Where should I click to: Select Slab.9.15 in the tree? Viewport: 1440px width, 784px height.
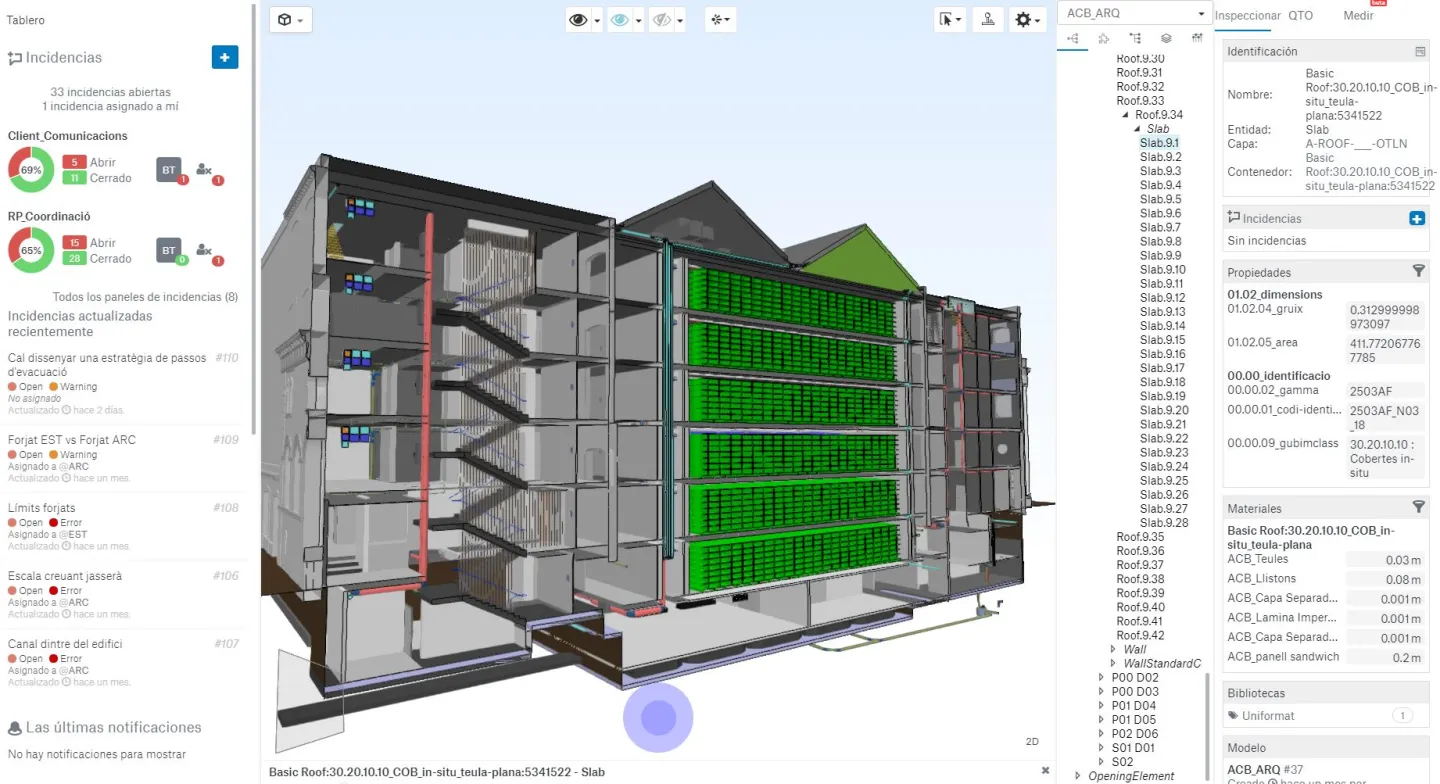(1162, 340)
